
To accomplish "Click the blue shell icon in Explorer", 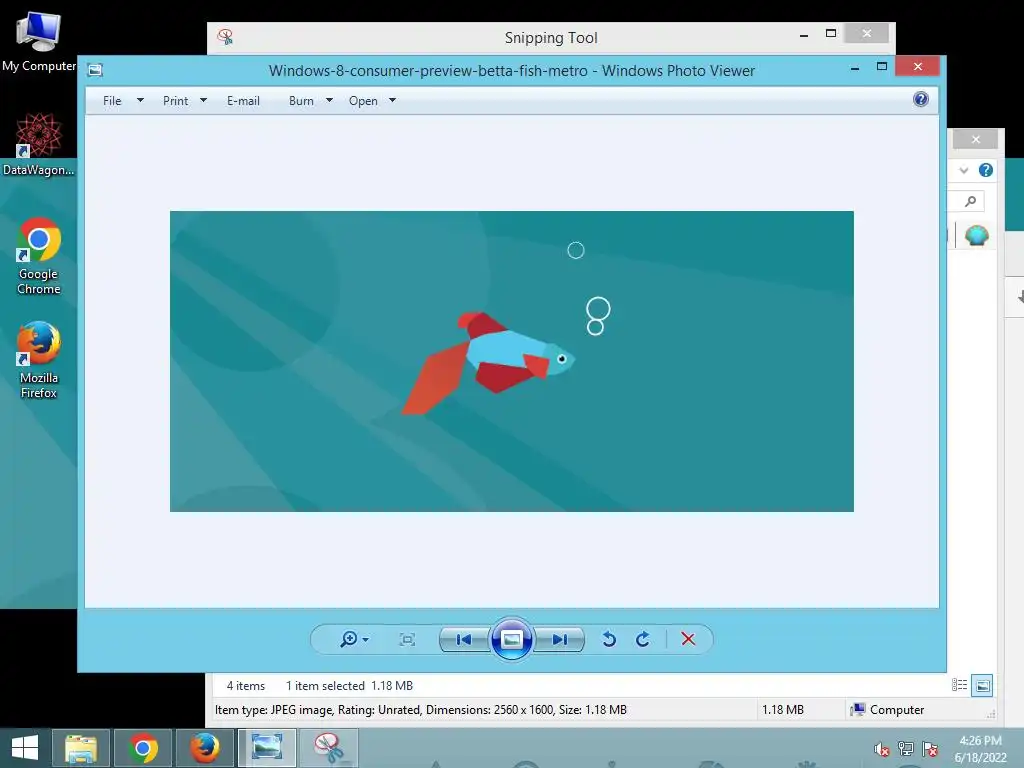I will click(x=977, y=235).
